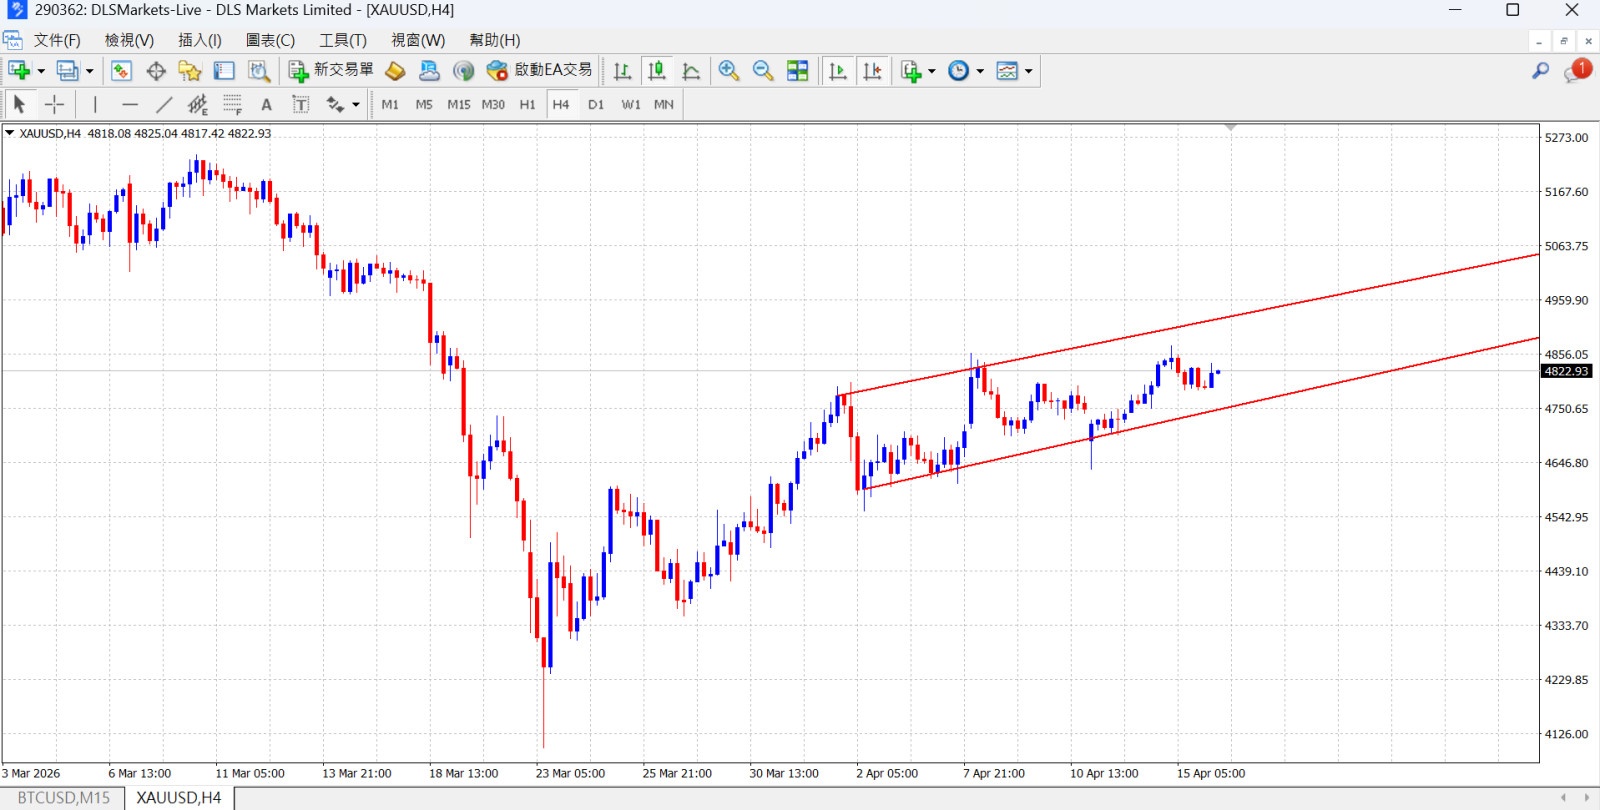Open the 工具(T) menu
The height and width of the screenshot is (810, 1600).
point(343,40)
